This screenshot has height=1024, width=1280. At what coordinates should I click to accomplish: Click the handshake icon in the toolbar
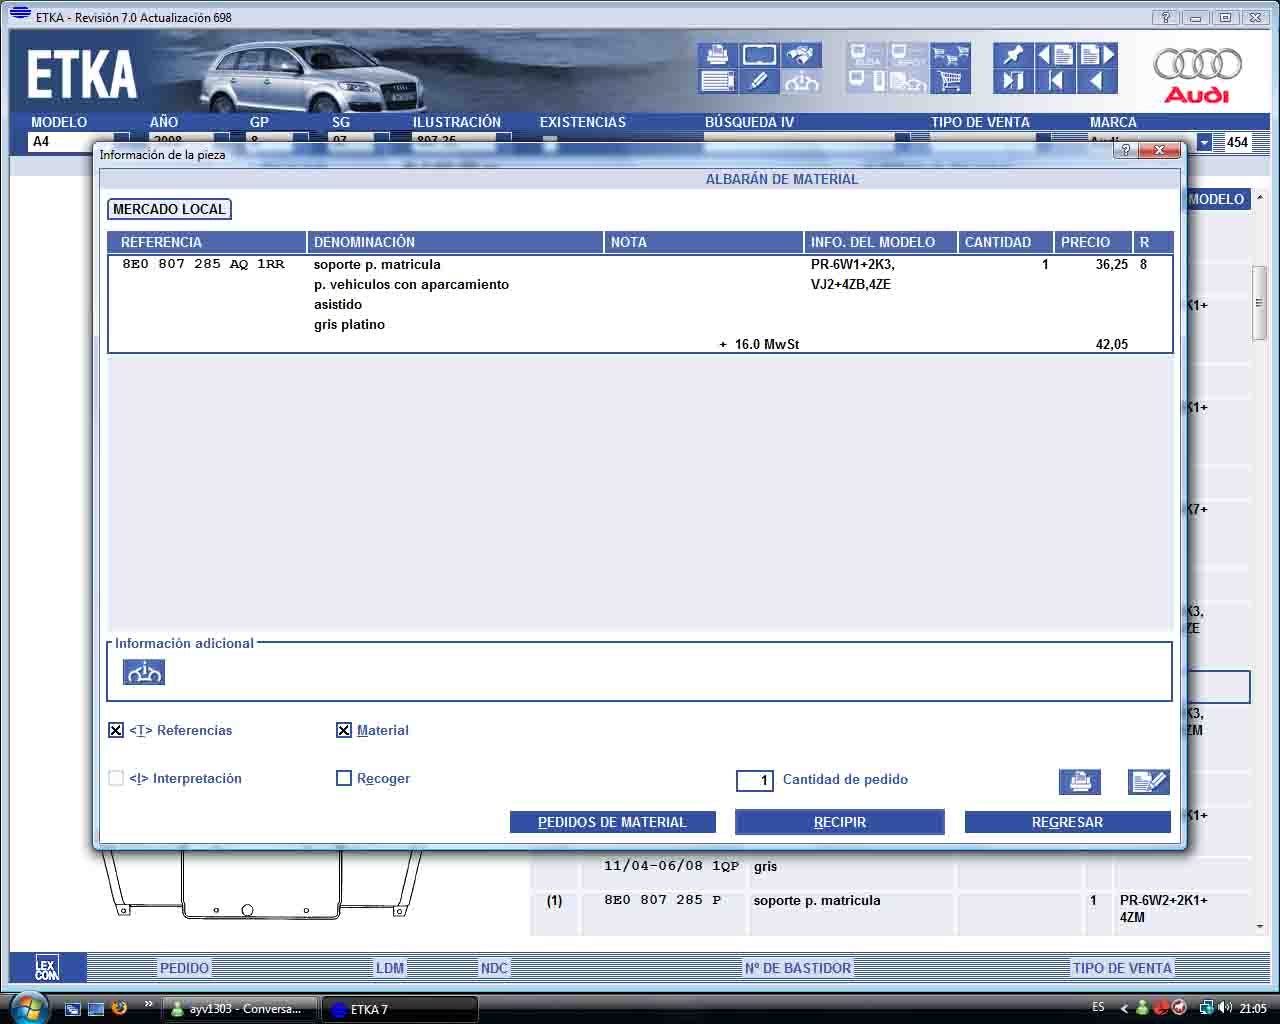[801, 55]
